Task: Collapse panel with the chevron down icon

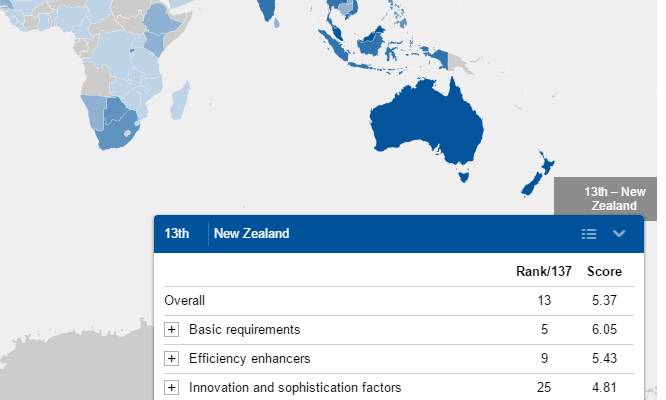Action: click(x=619, y=234)
